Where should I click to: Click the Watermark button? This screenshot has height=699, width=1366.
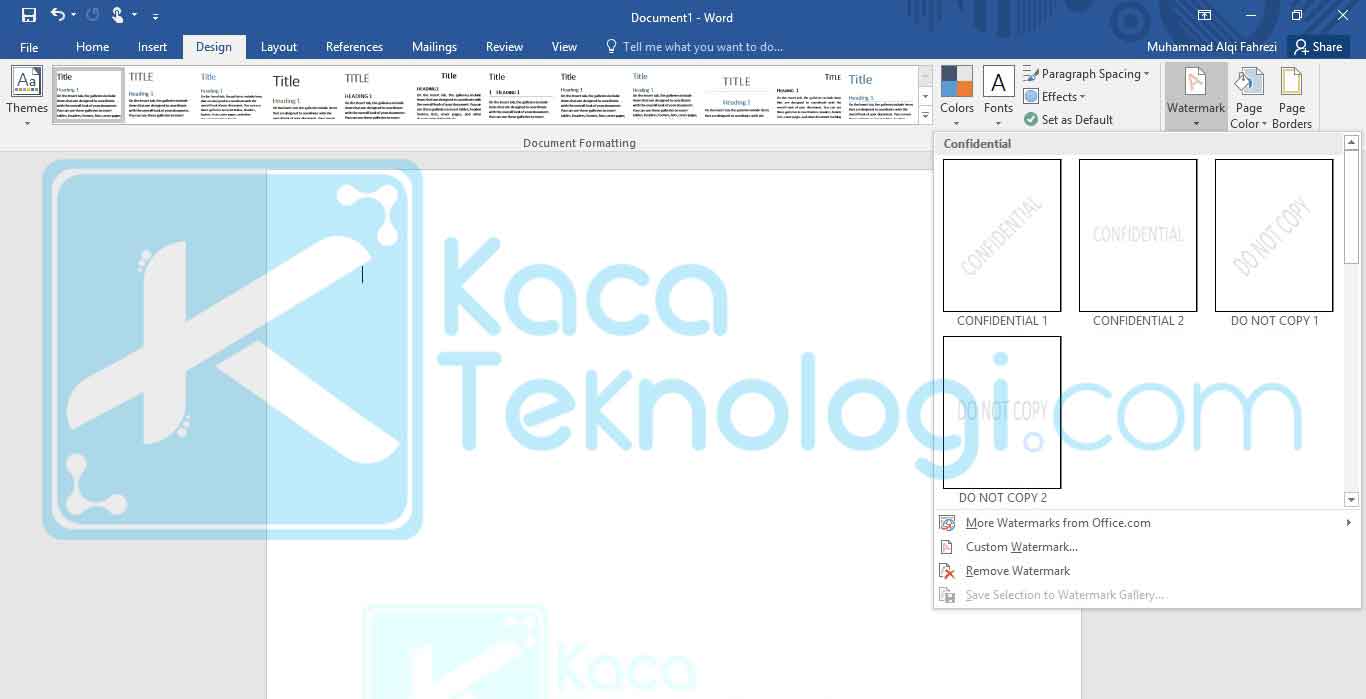click(x=1196, y=97)
